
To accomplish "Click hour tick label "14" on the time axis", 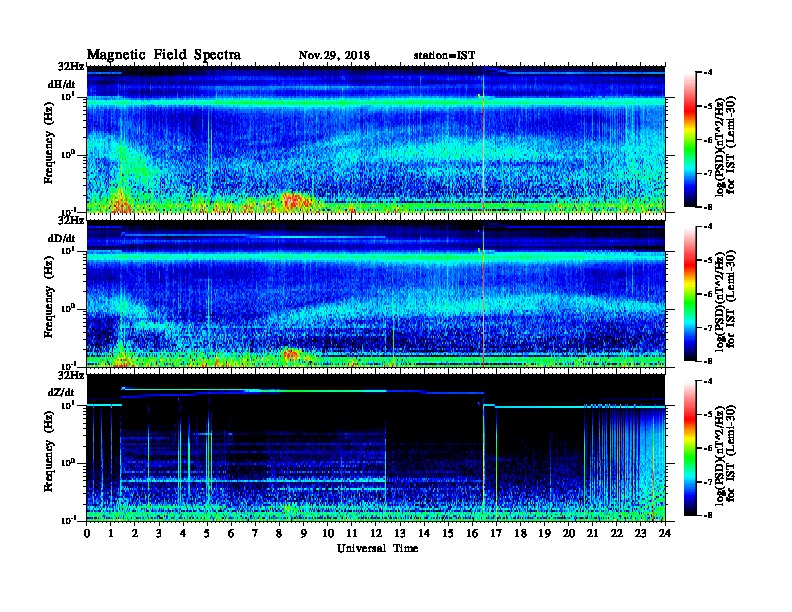I will tap(424, 533).
